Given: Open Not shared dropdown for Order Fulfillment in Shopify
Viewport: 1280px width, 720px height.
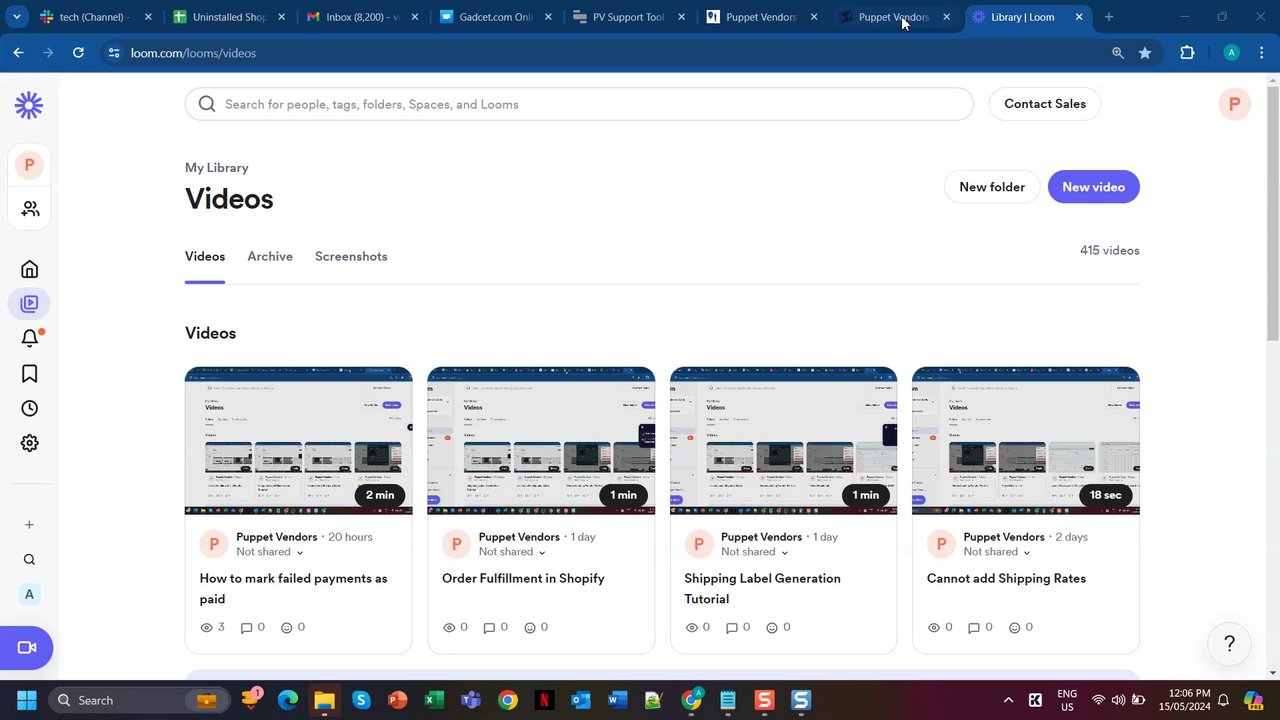Looking at the screenshot, I should tap(512, 552).
